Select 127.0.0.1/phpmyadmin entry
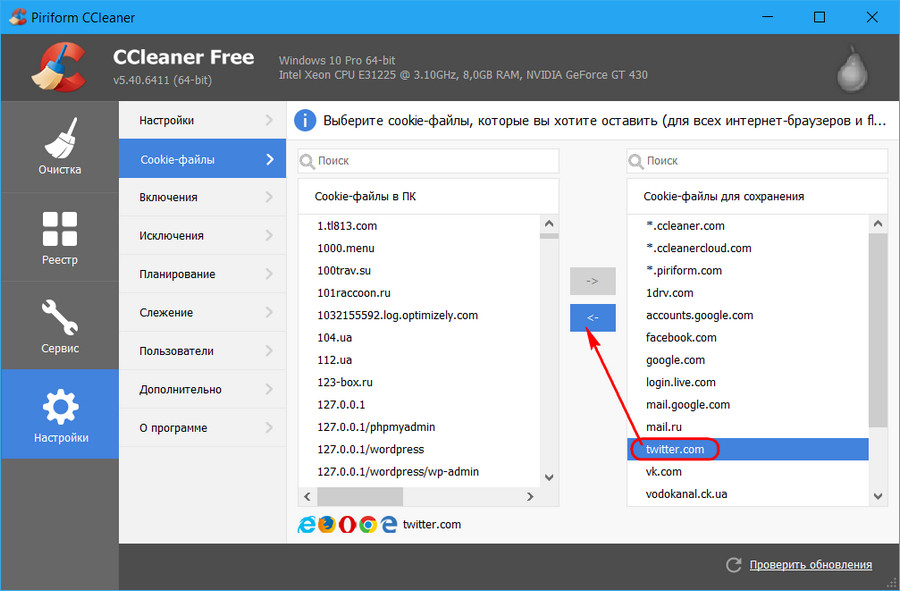Viewport: 900px width, 591px height. click(x=419, y=427)
